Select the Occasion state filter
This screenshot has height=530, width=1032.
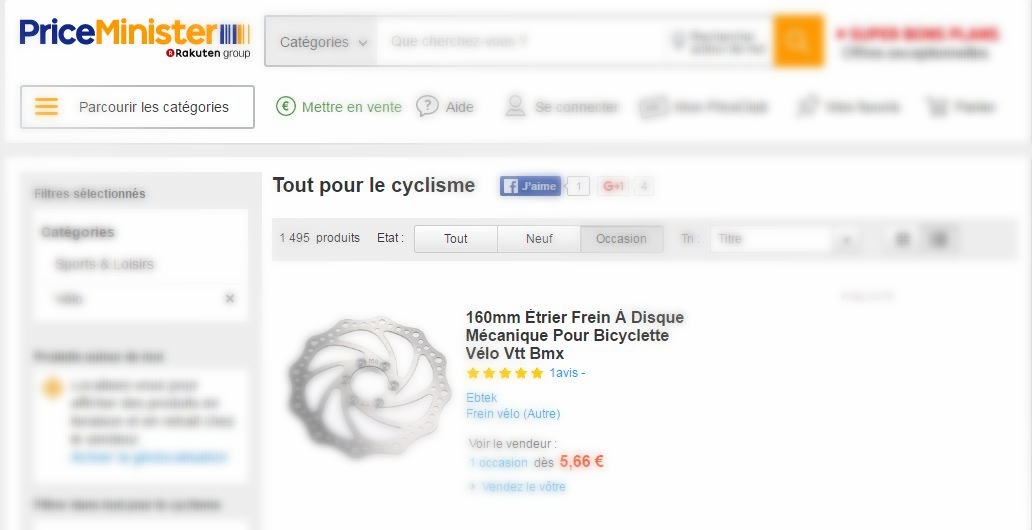pos(621,239)
